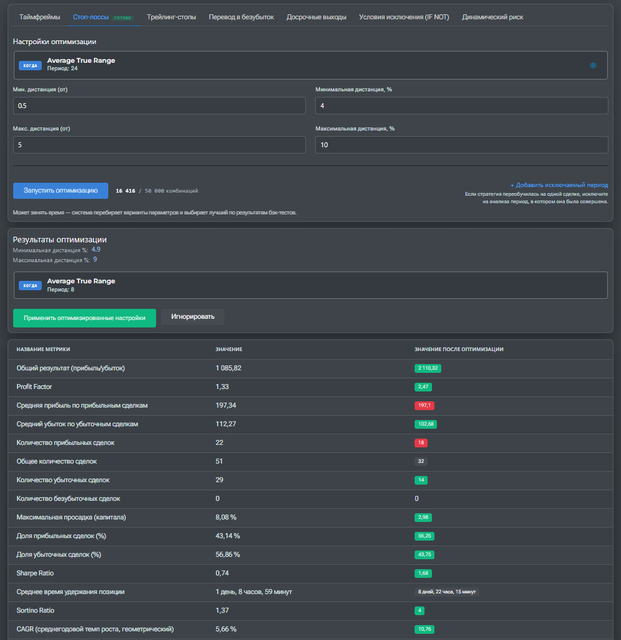Click the 8,08 % drawdown value
Screen dimensions: 621x640
pos(226,518)
